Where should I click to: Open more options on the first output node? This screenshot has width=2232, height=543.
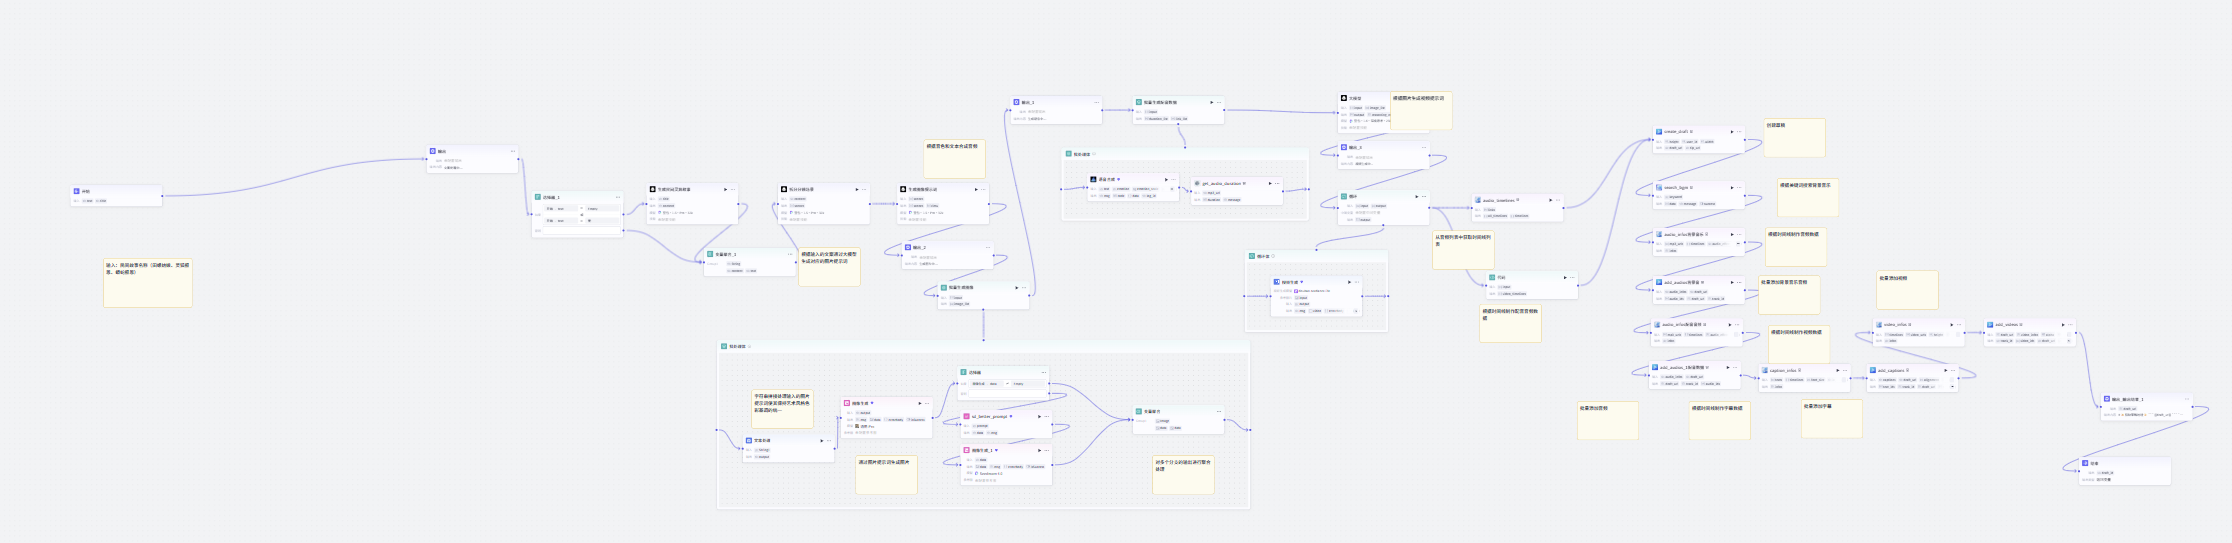click(513, 151)
